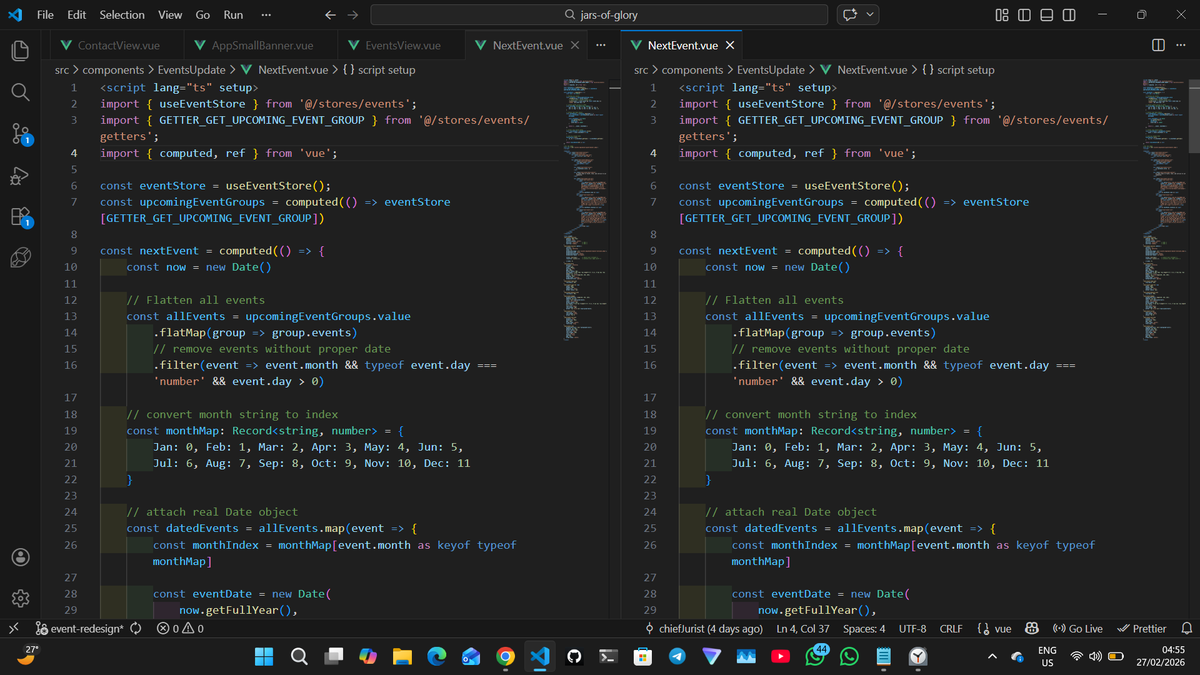Open the Extensions view
This screenshot has height=675, width=1200.
coord(20,217)
